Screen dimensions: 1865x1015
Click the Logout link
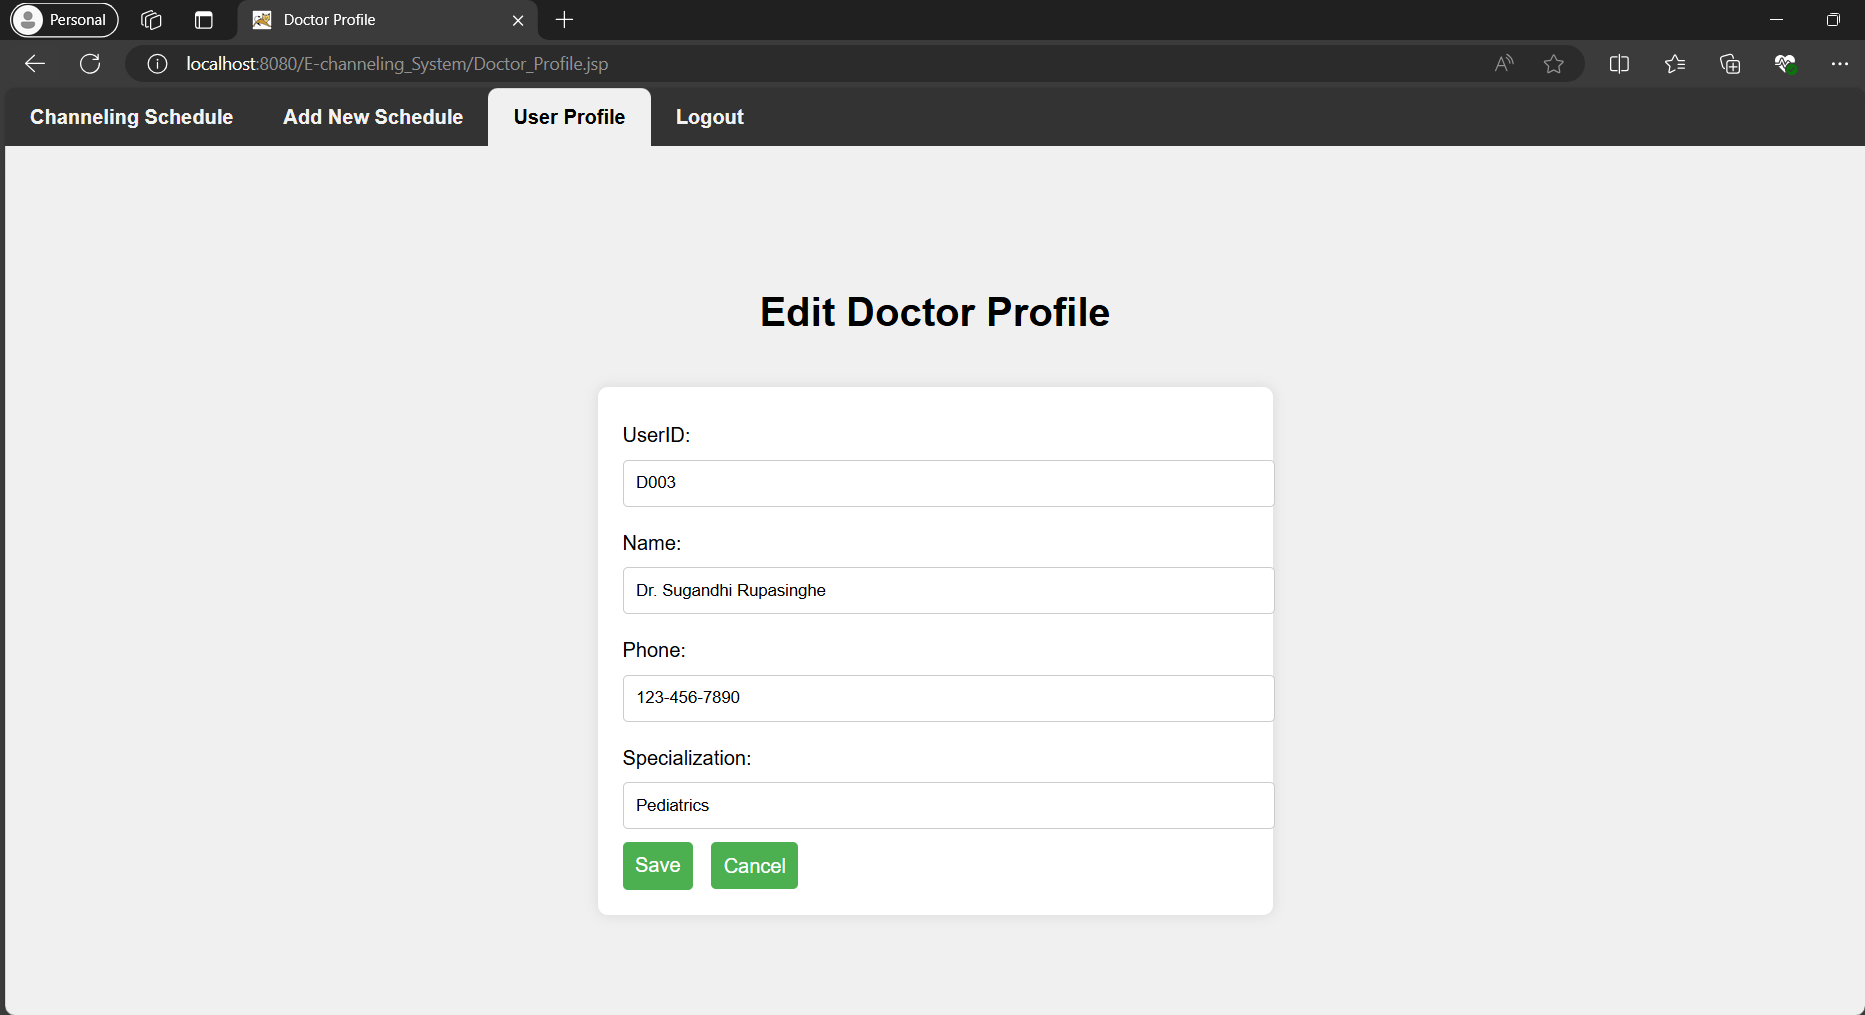pos(709,117)
